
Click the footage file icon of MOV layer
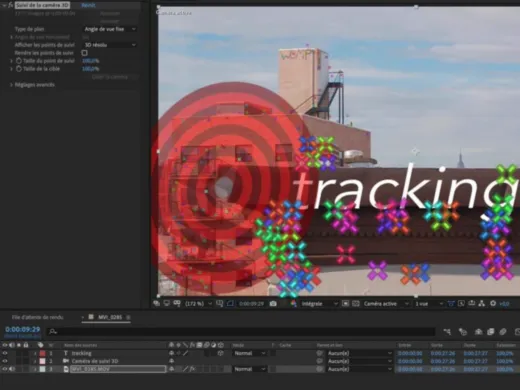(66, 369)
